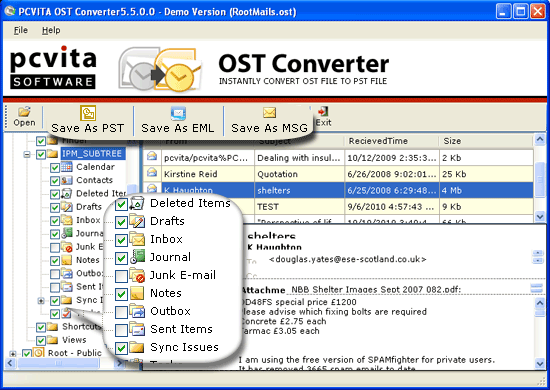The width and height of the screenshot is (550, 390).
Task: Click the folder tree horizontal scrollbar thumb
Action: (59, 363)
